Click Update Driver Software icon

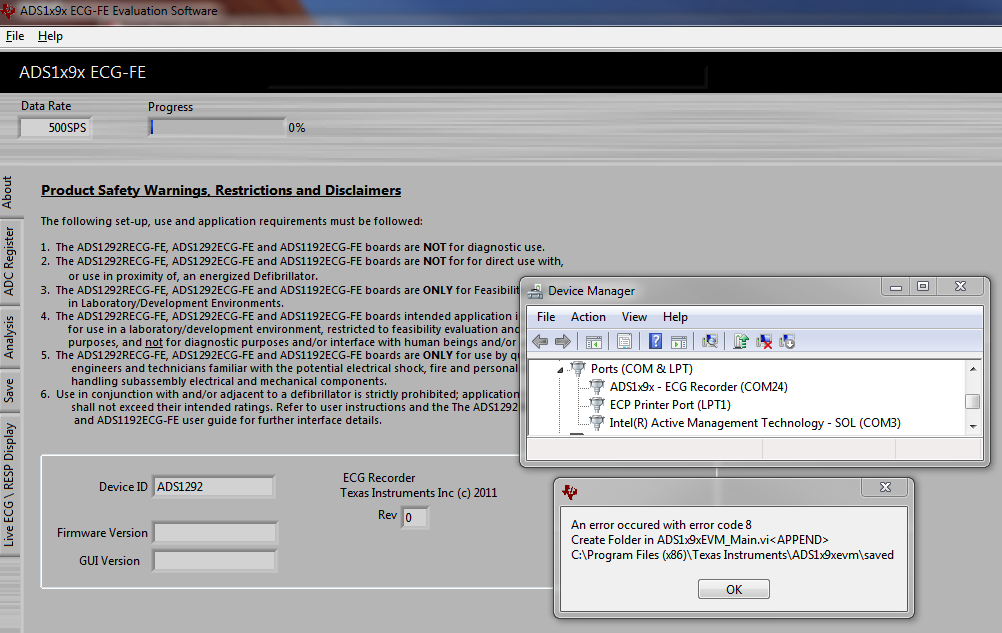[x=741, y=342]
